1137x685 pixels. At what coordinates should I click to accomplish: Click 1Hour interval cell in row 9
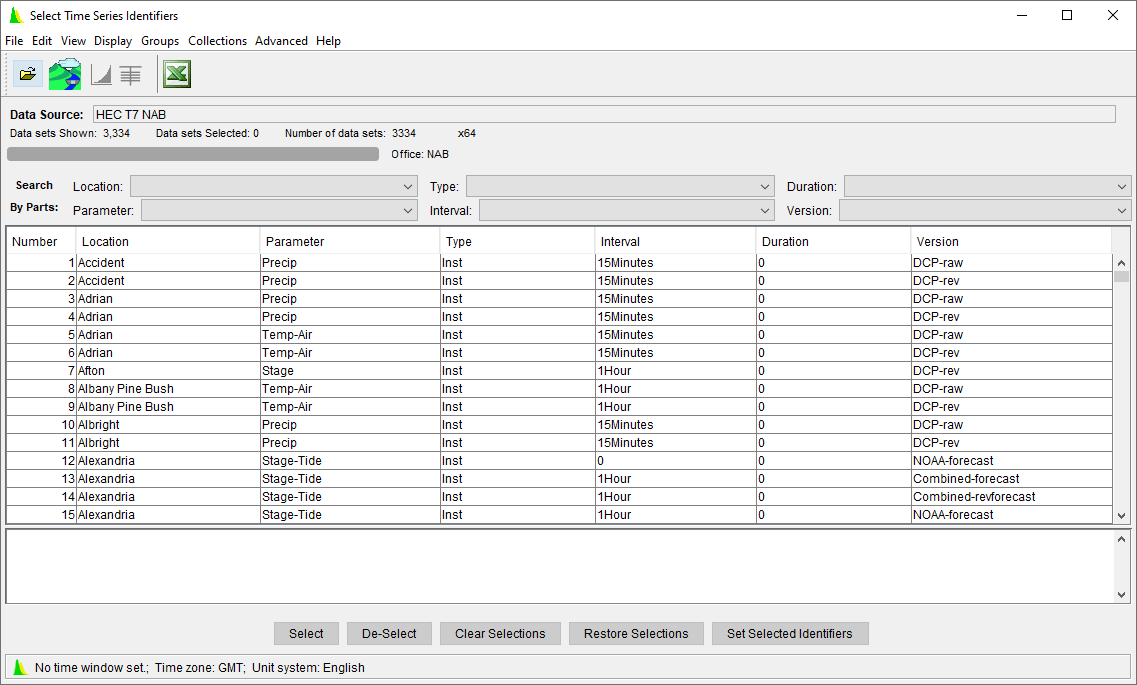tap(675, 407)
